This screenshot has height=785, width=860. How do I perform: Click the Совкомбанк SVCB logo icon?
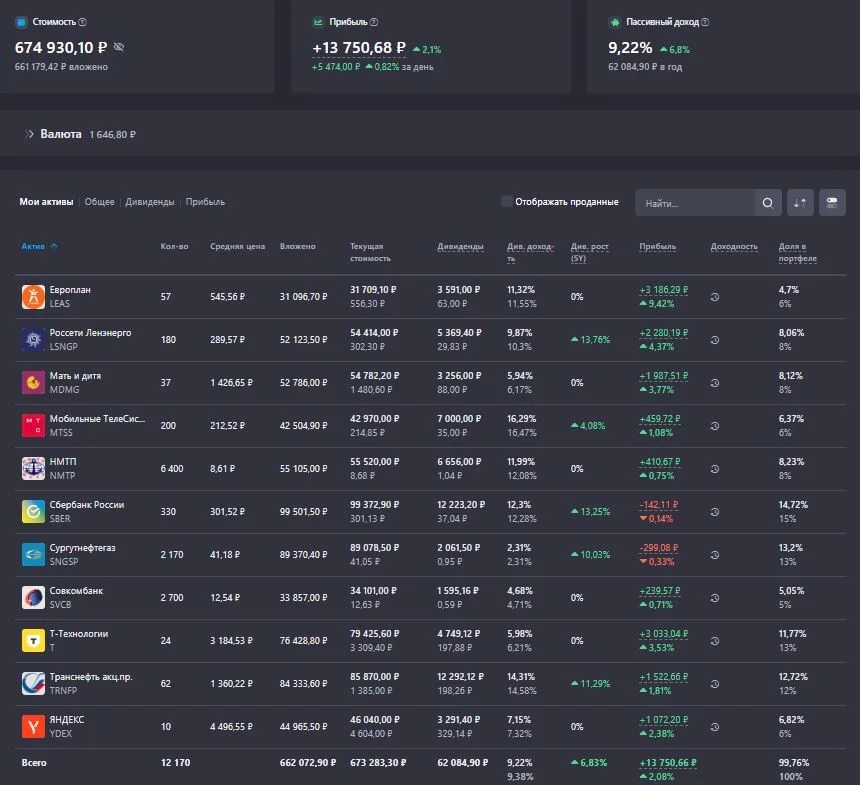coord(33,598)
